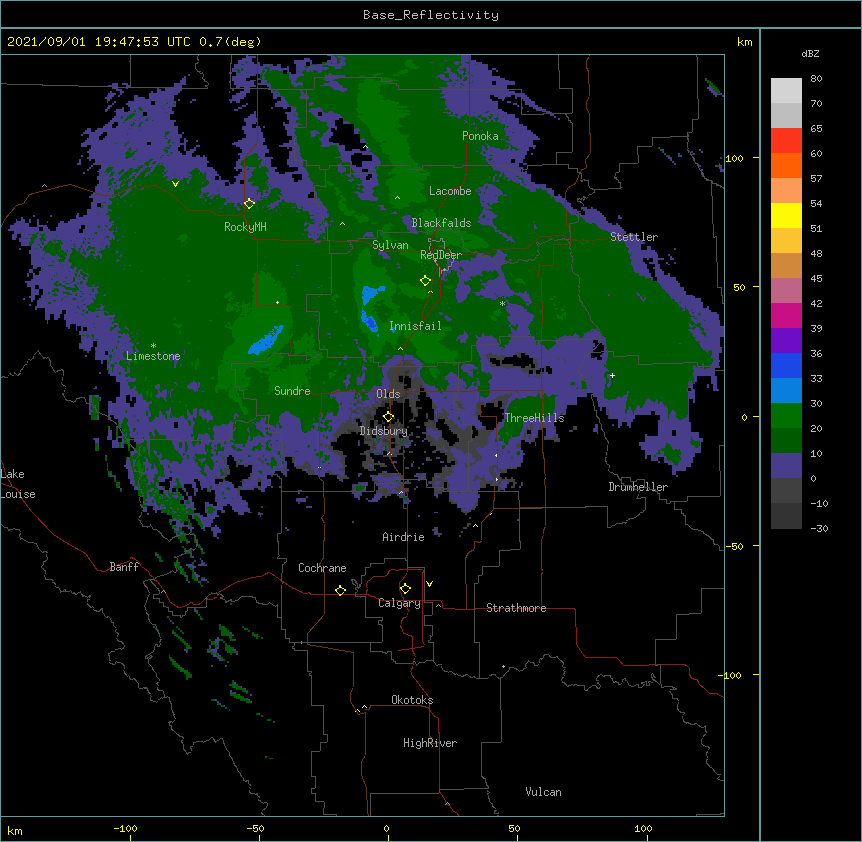Screen dimensions: 862x842
Task: Click the asterisk marker above Limestone
Action: [153, 346]
